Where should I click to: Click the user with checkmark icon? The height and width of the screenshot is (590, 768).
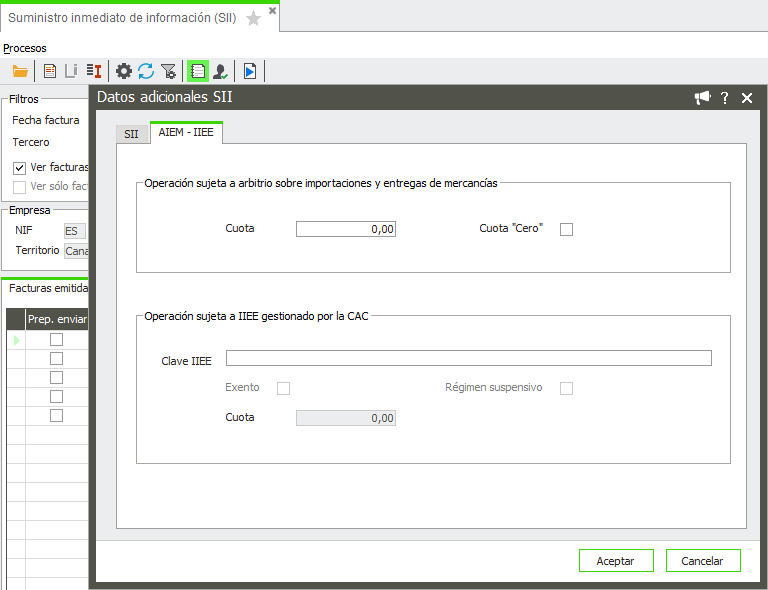220,71
